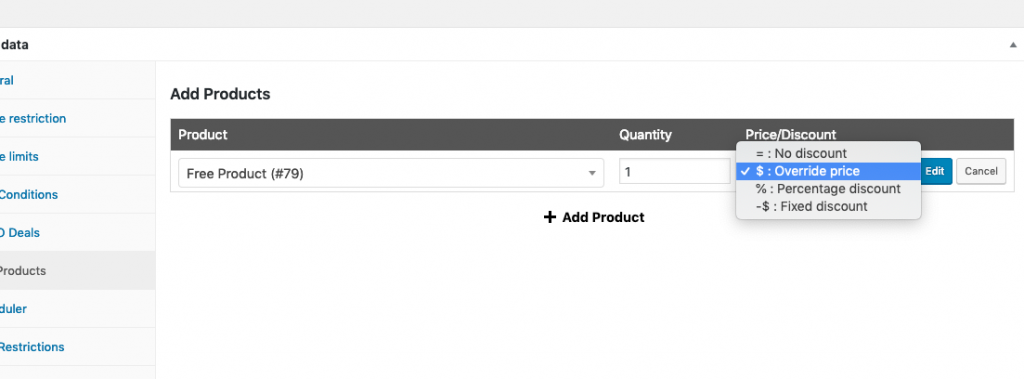Image resolution: width=1024 pixels, height=379 pixels.
Task: Open the General tab at the sidebar top
Action: (7, 80)
